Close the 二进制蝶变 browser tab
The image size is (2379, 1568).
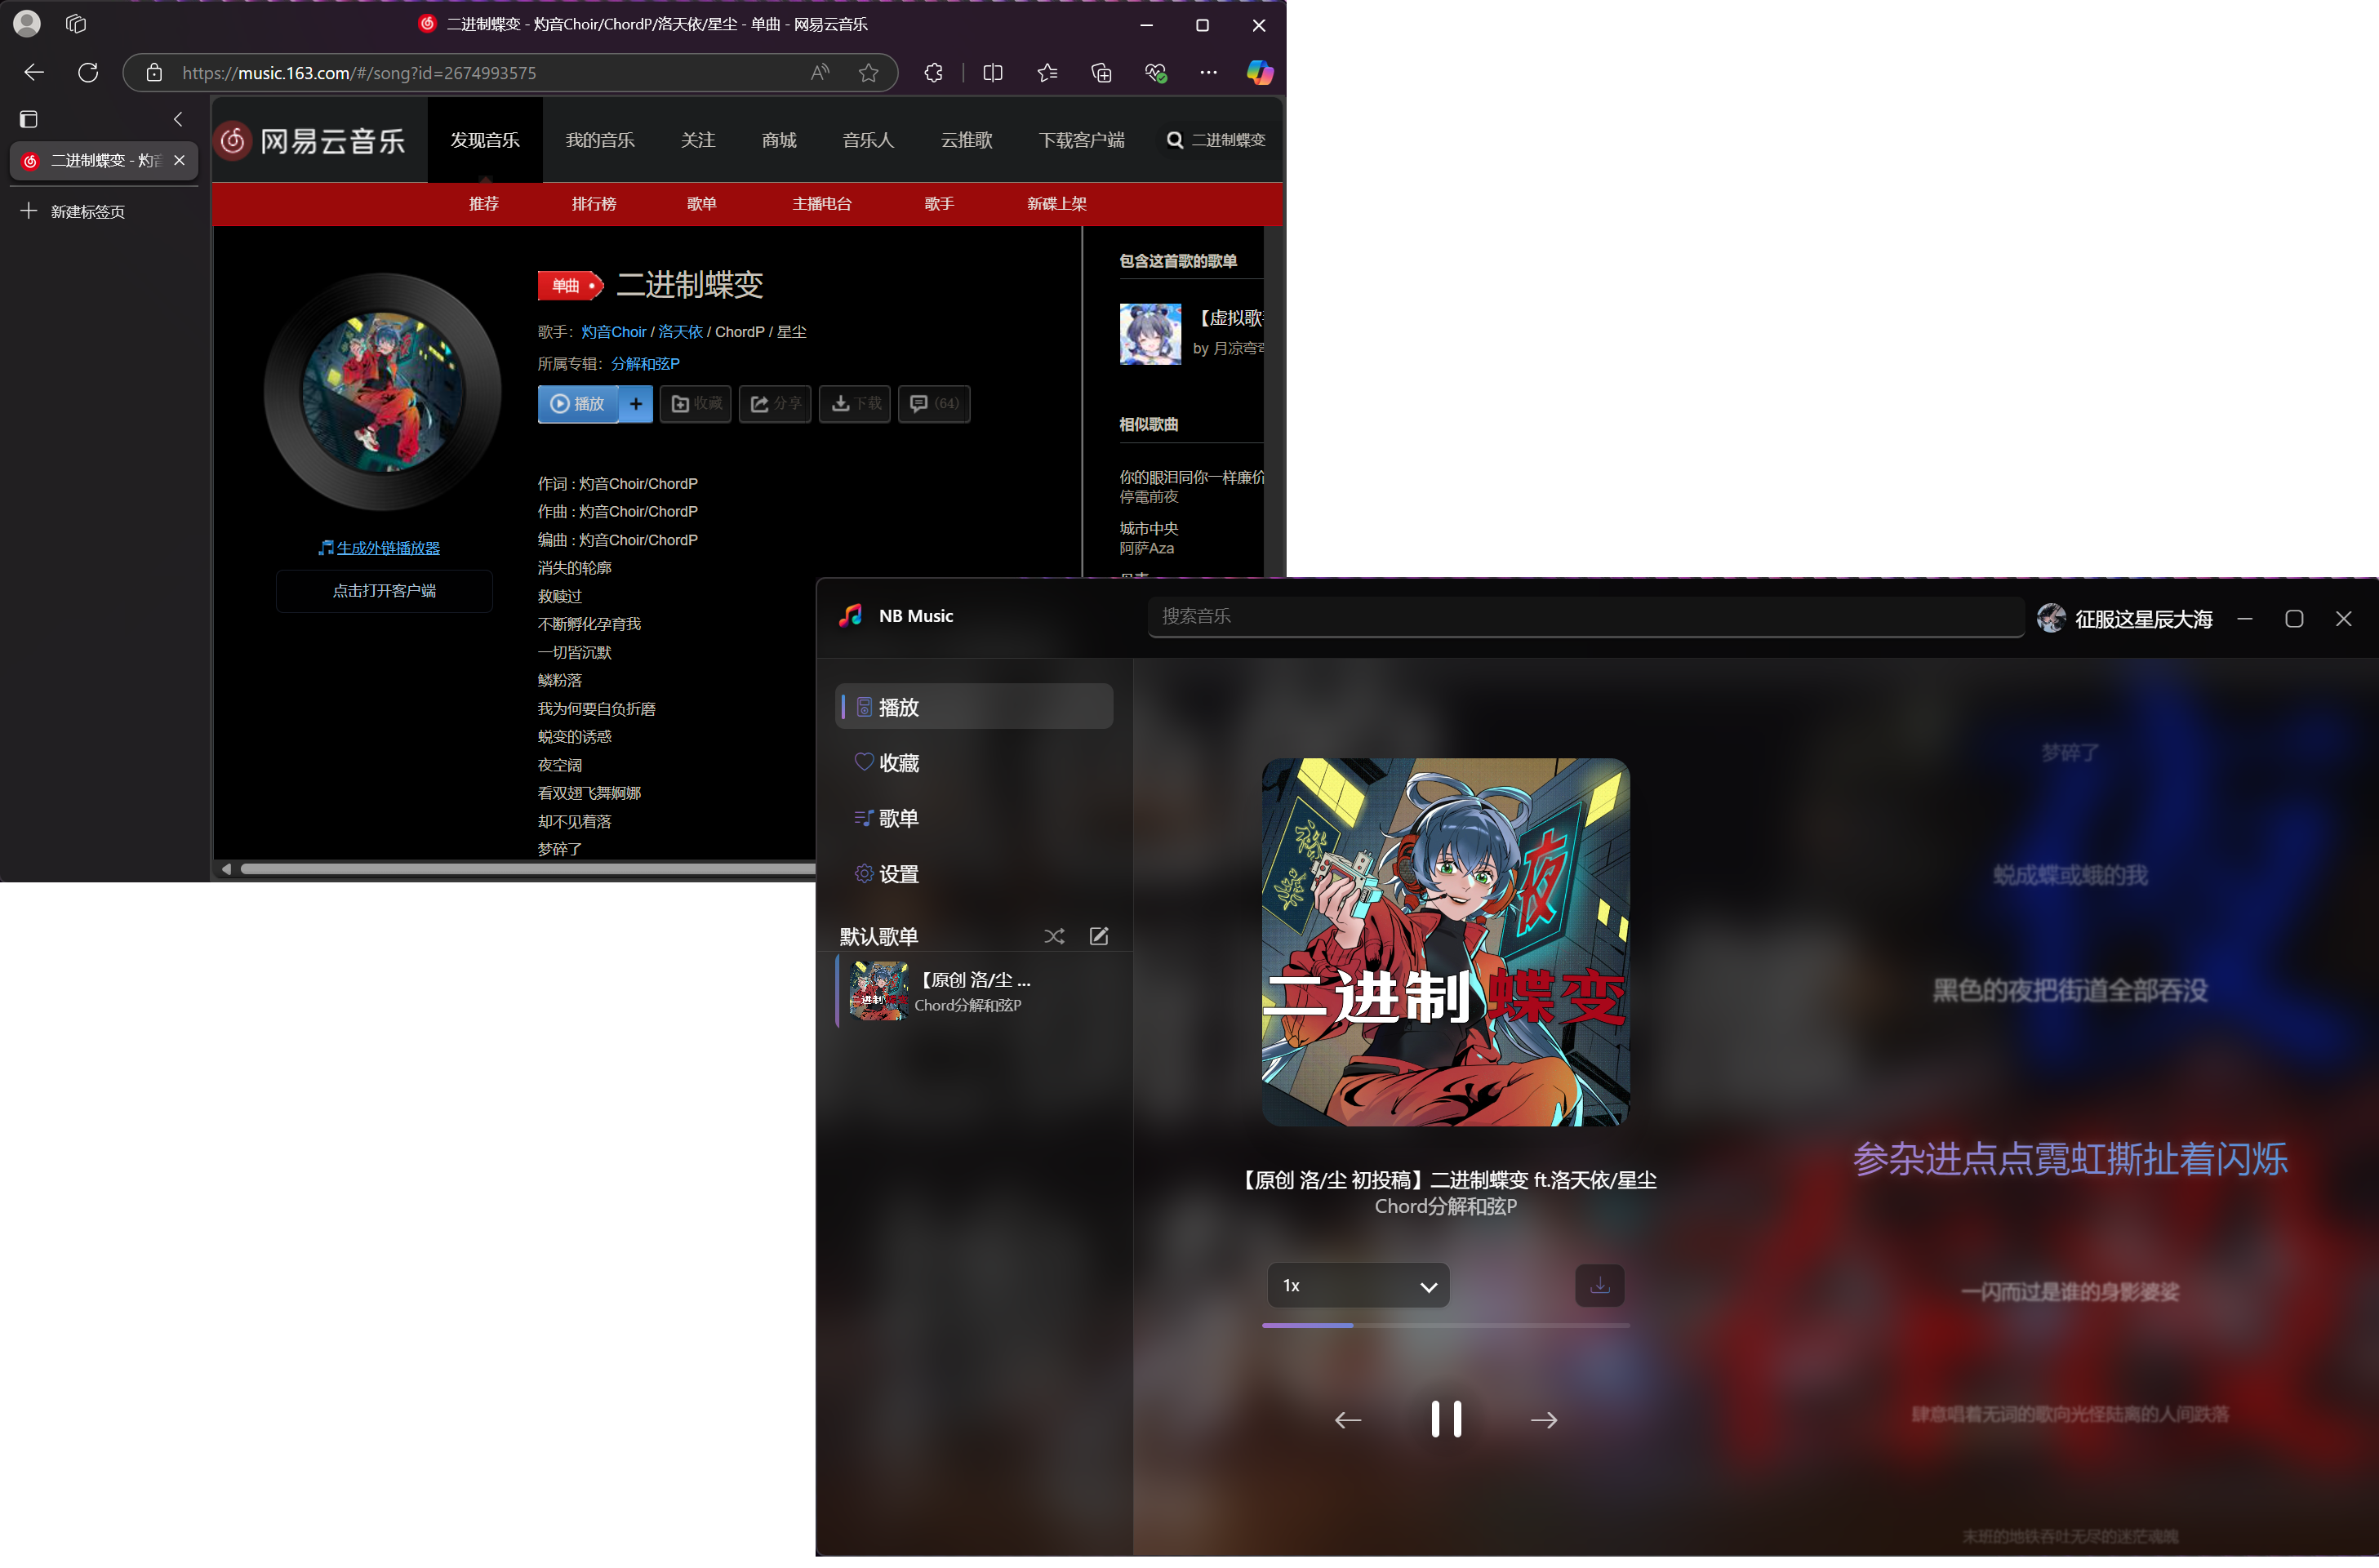coord(179,160)
